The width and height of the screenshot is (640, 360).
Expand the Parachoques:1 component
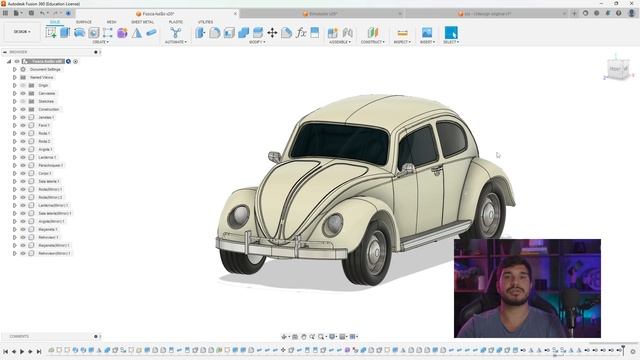[15, 165]
